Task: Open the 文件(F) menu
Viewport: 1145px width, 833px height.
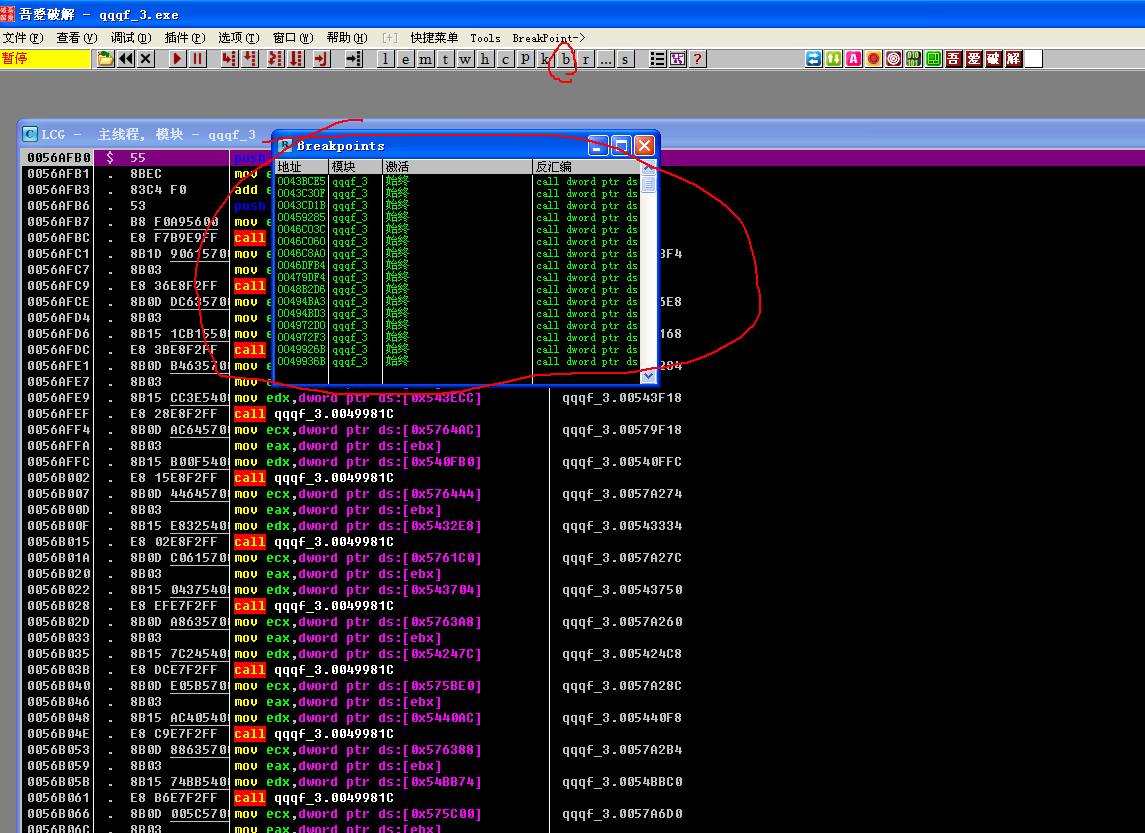Action: coord(23,38)
